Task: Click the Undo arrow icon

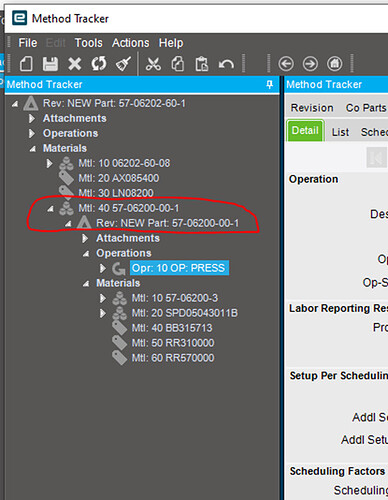Action: (226, 64)
